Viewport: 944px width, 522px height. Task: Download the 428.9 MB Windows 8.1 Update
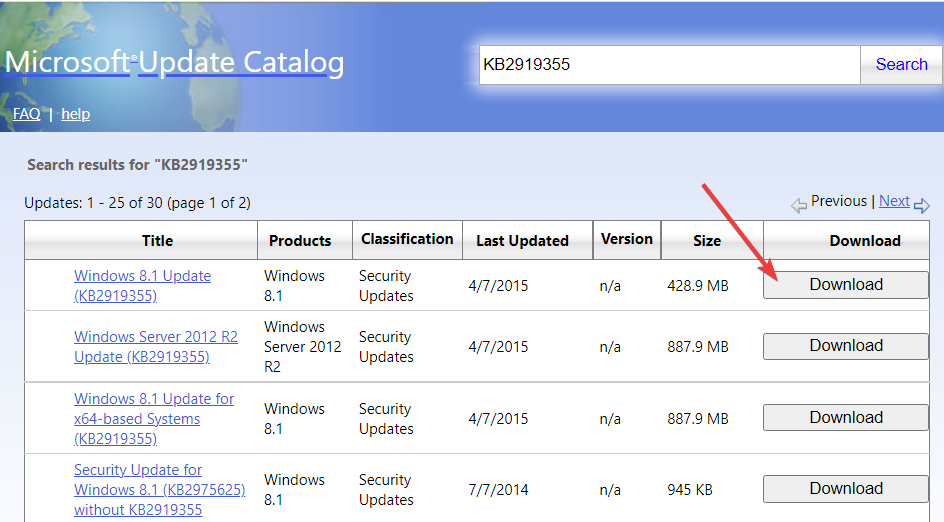click(846, 285)
